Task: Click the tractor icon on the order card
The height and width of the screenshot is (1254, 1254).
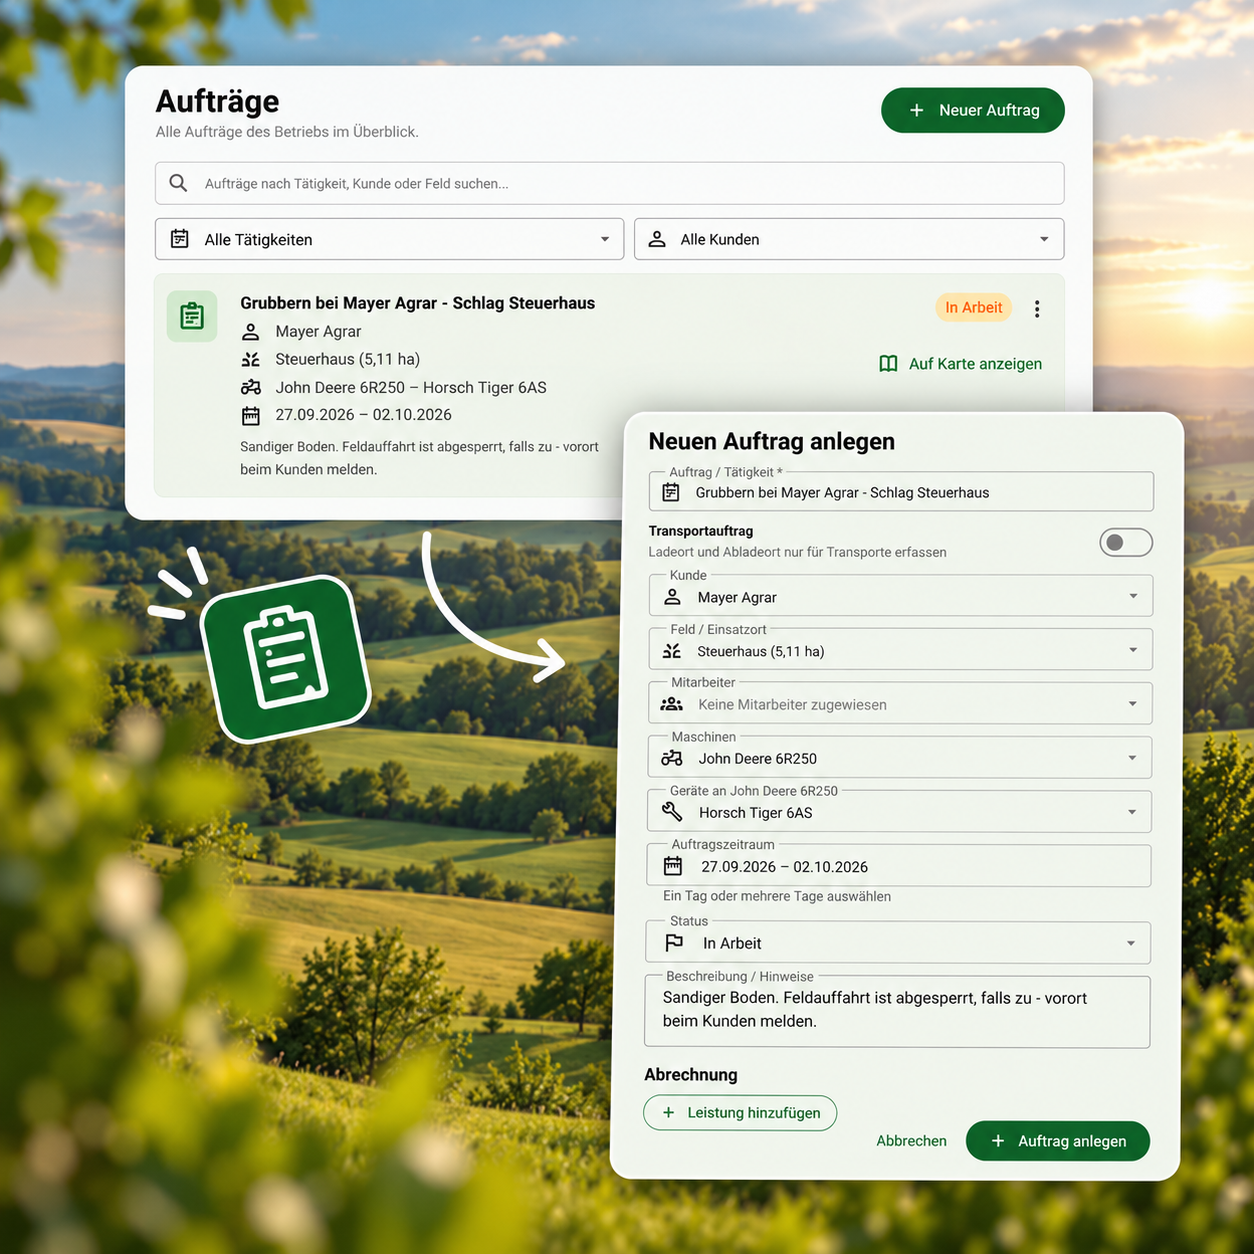Action: [251, 387]
